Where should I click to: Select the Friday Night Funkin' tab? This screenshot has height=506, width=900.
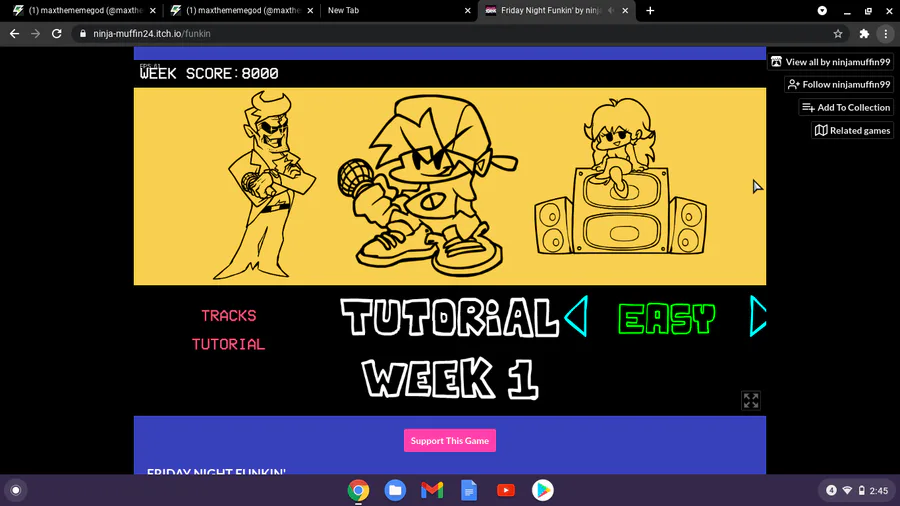coord(551,10)
